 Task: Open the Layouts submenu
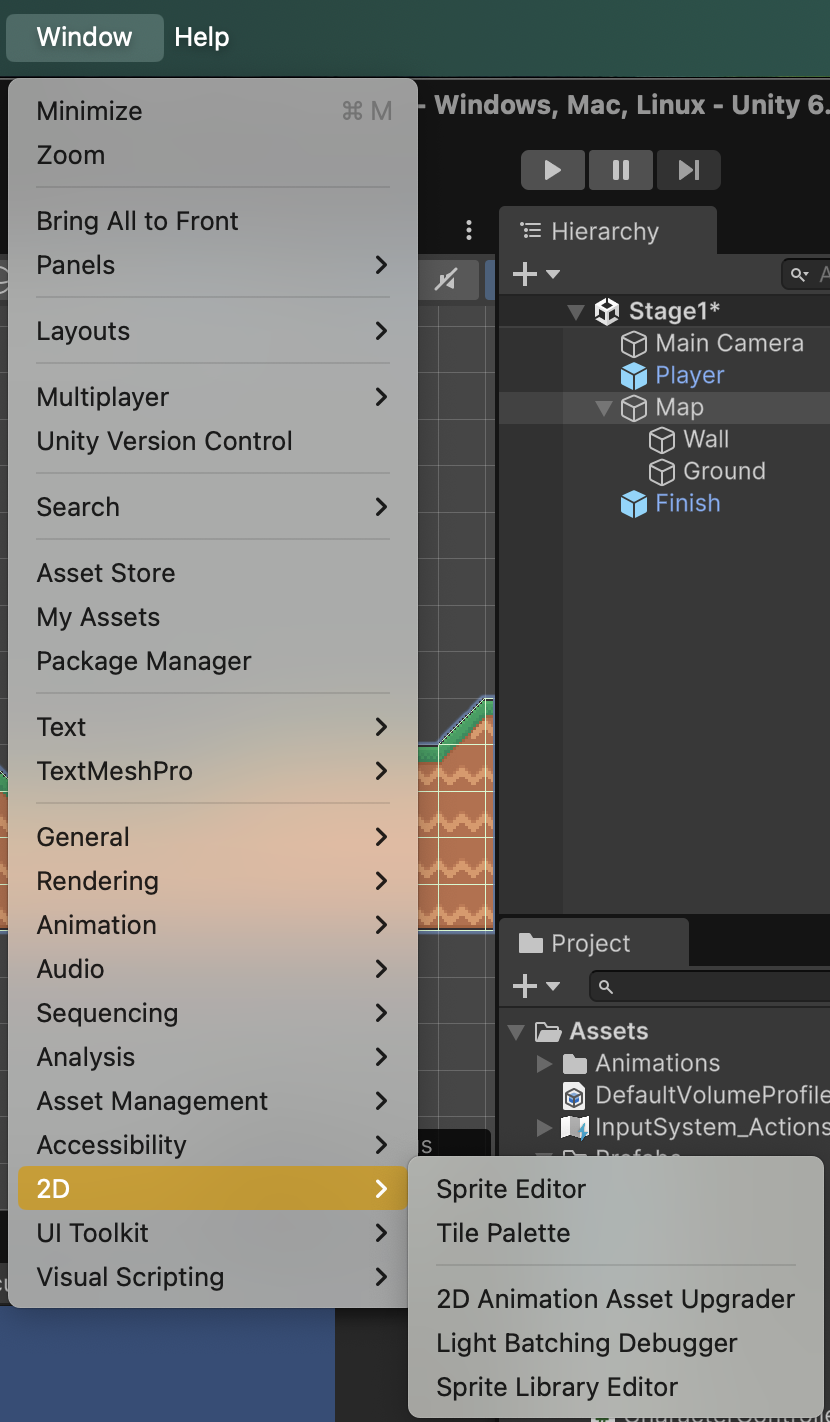213,331
